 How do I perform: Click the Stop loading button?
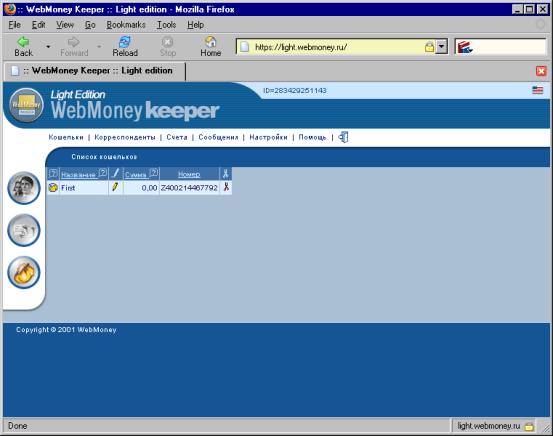pyautogui.click(x=168, y=47)
